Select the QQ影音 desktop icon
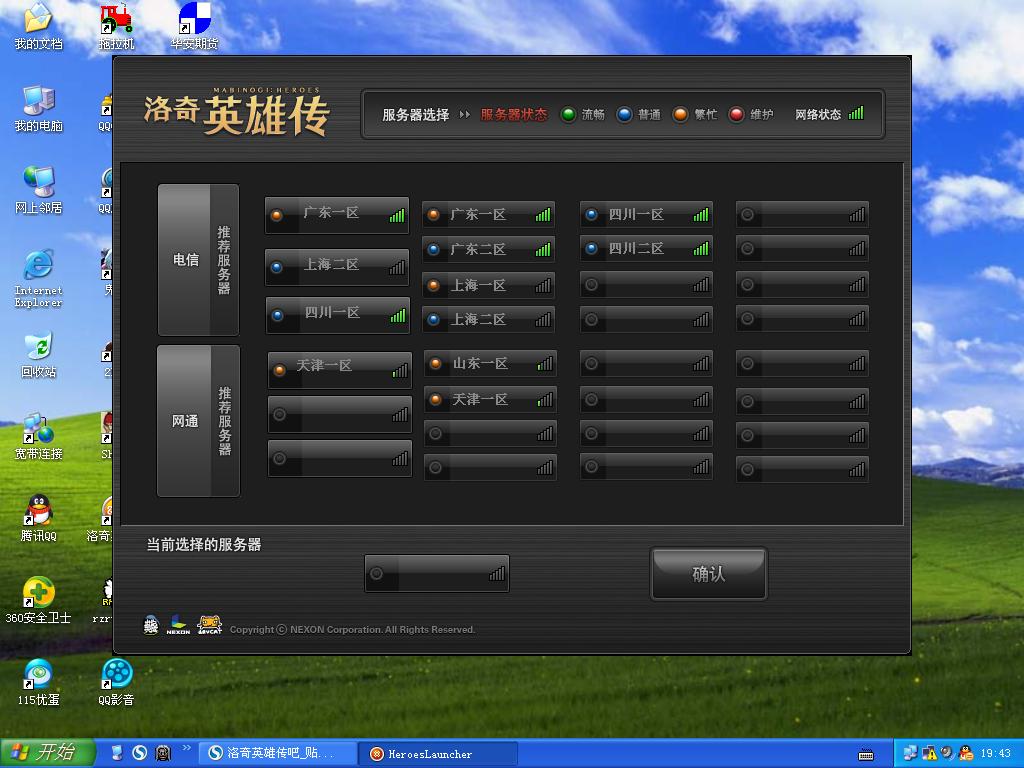The width and height of the screenshot is (1024, 768). click(x=116, y=682)
